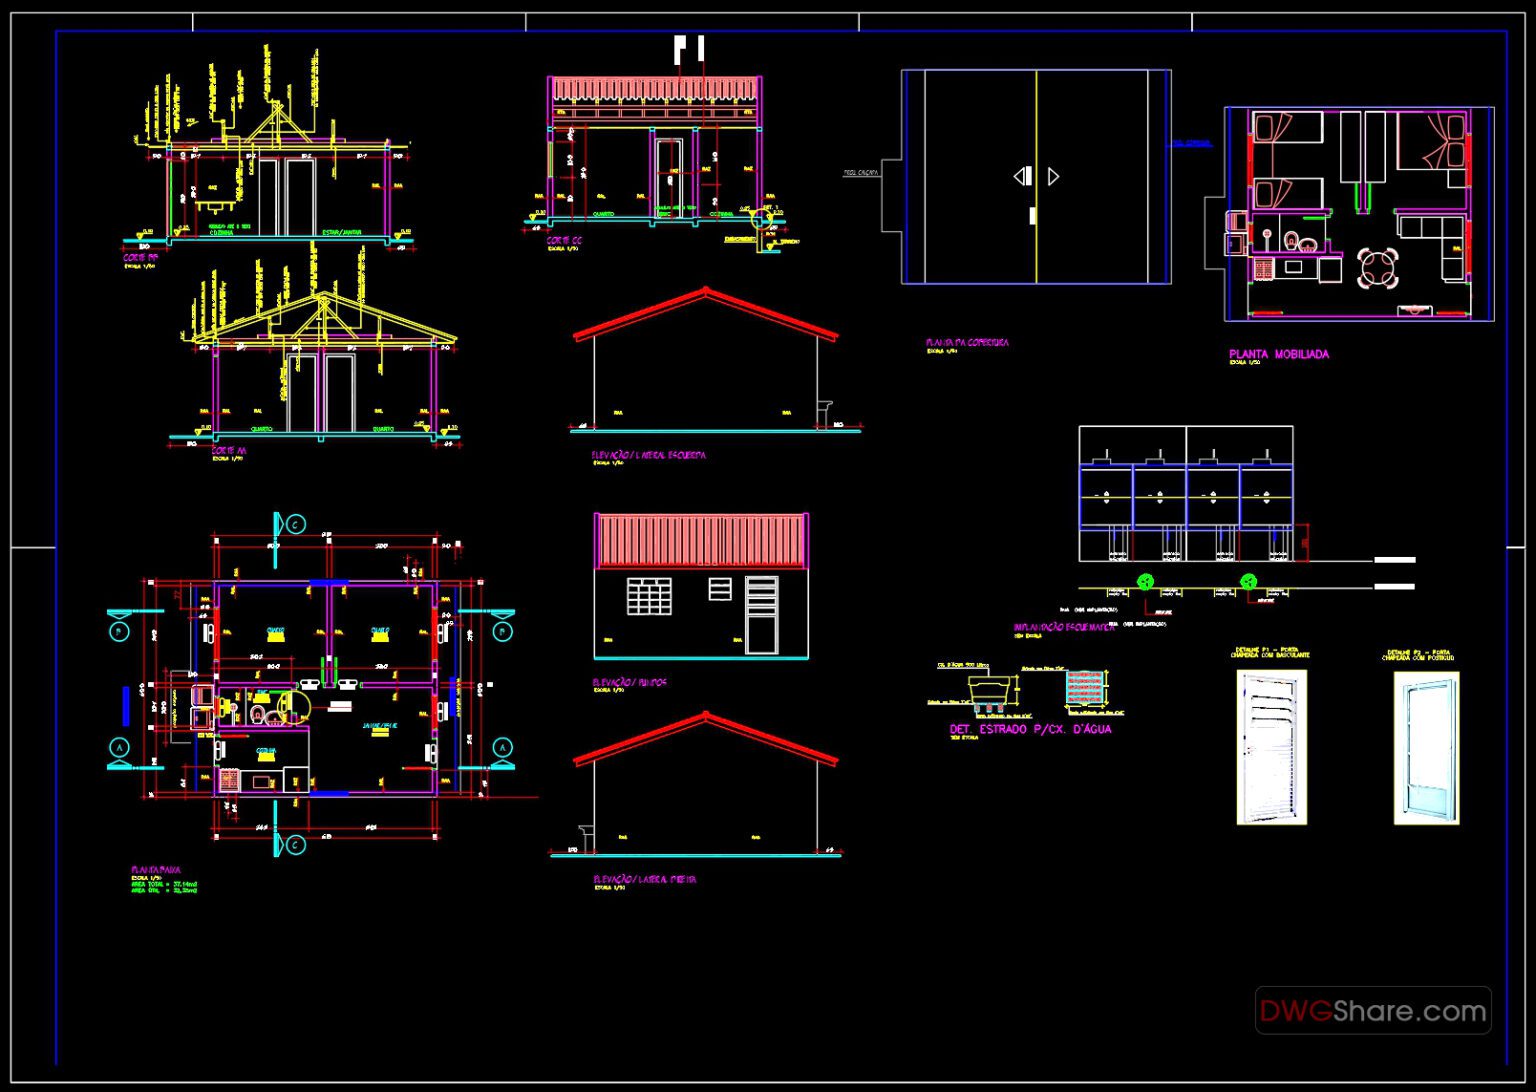Image resolution: width=1536 pixels, height=1092 pixels.
Task: Select the toilet fixture symbol in Planta Mobiliada
Action: (1291, 242)
